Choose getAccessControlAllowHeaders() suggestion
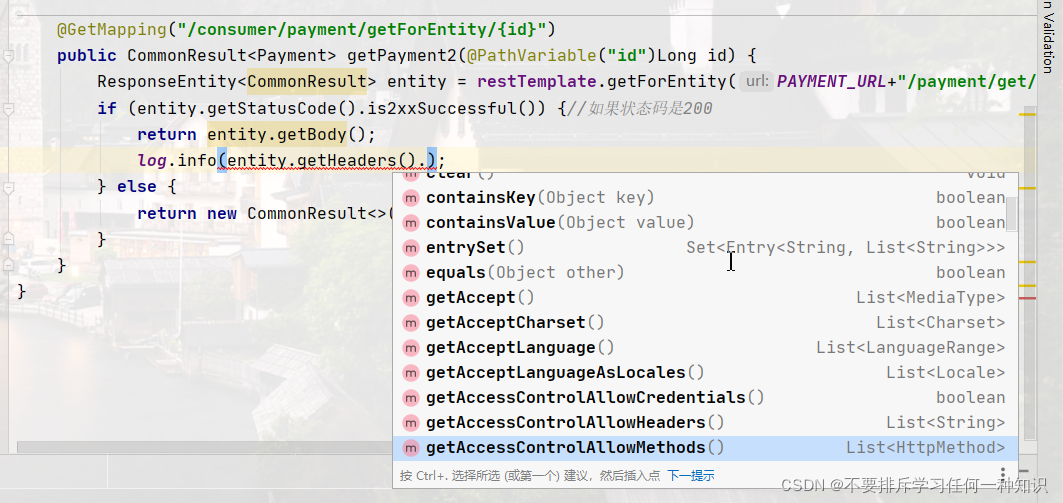1063x503 pixels. (x=705, y=423)
